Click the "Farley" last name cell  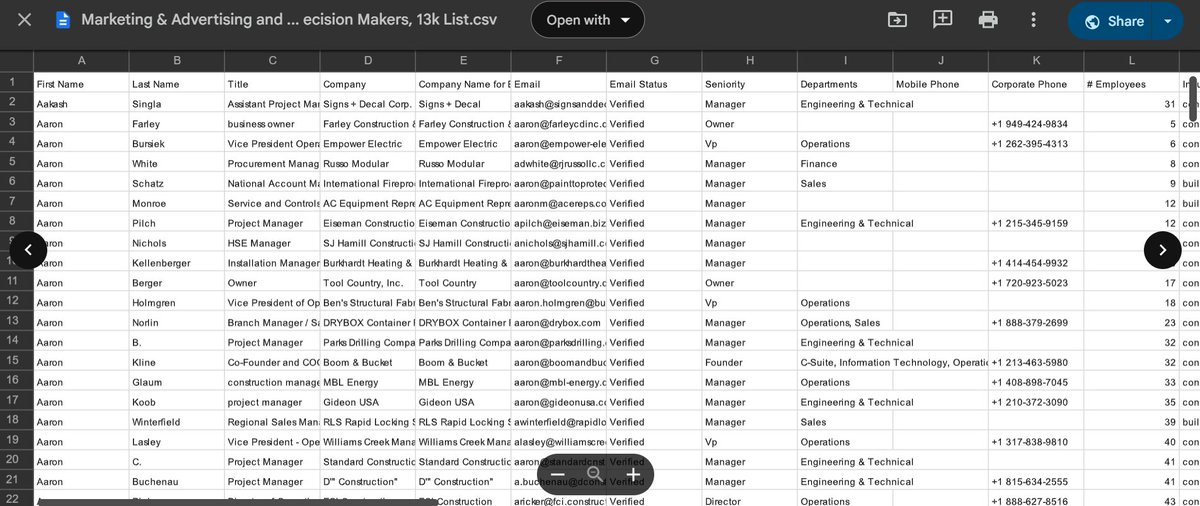(177, 124)
